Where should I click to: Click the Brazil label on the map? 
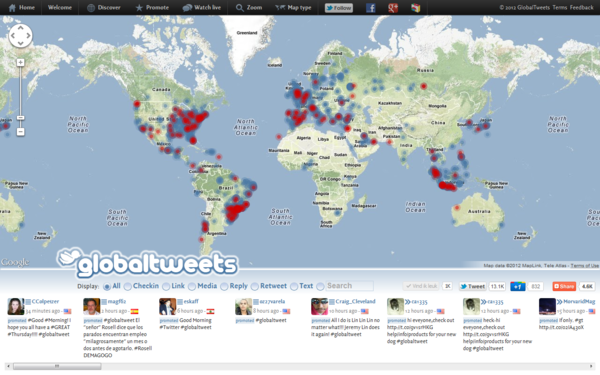226,188
